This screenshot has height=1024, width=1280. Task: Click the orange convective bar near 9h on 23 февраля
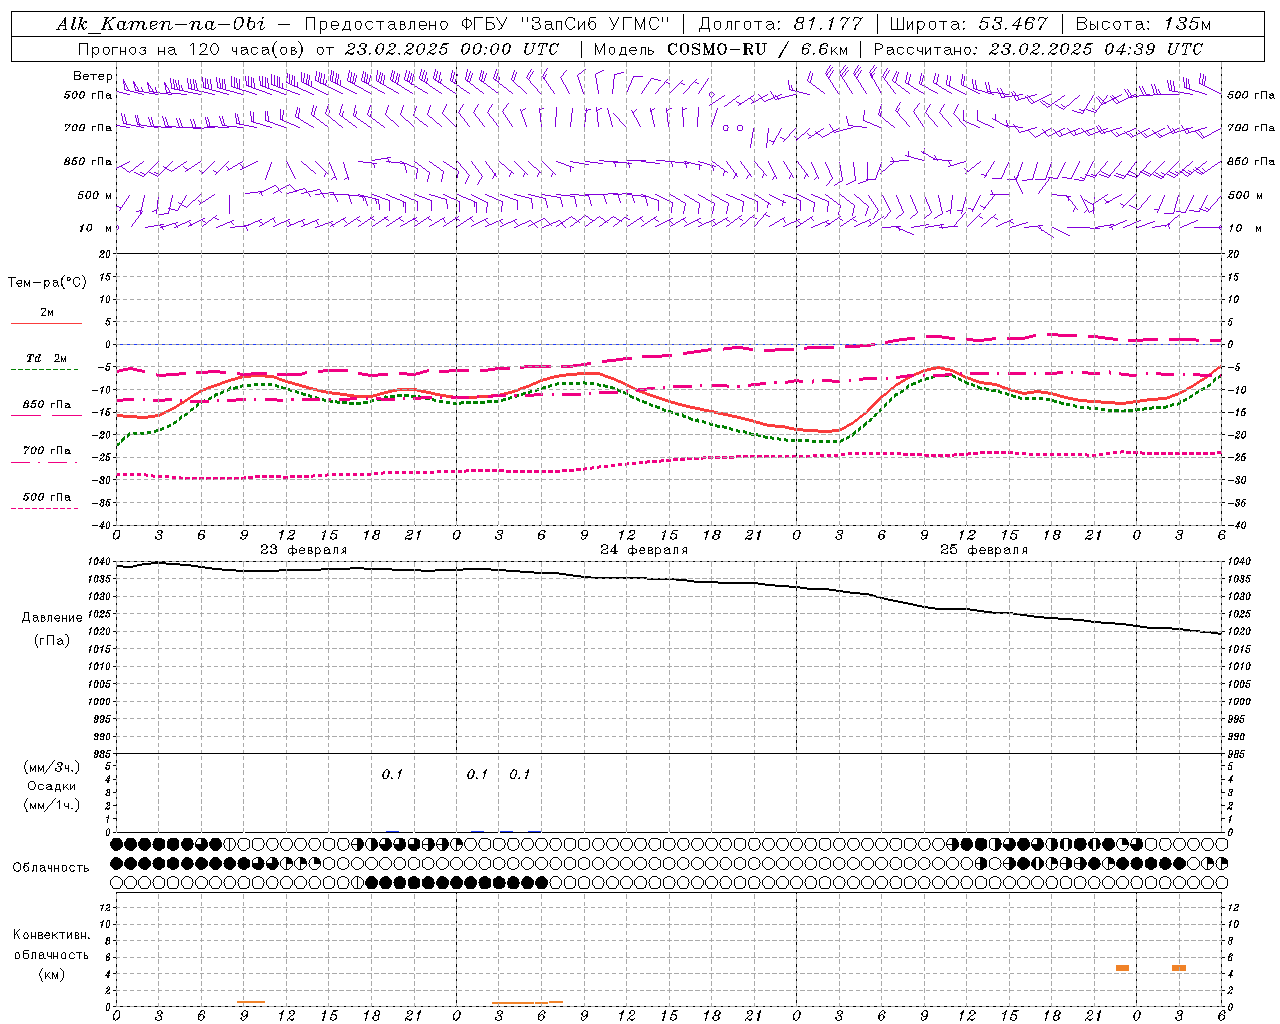[x=251, y=1002]
